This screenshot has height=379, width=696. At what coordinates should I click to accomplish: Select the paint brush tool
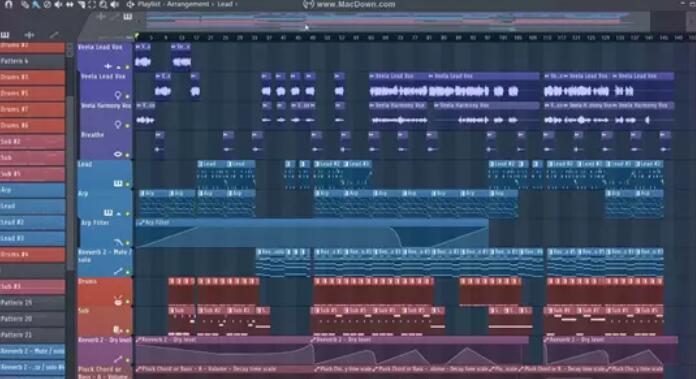36,4
